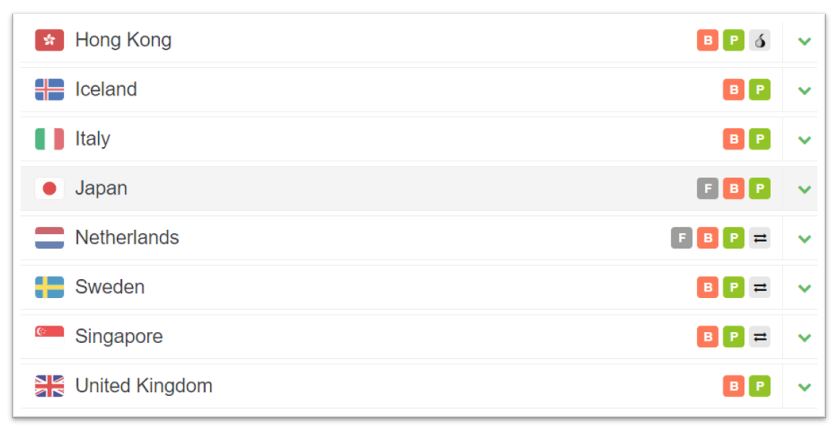Click the P2P arrows icon for Sweden
Viewport: 839px width, 433px height.
click(759, 287)
